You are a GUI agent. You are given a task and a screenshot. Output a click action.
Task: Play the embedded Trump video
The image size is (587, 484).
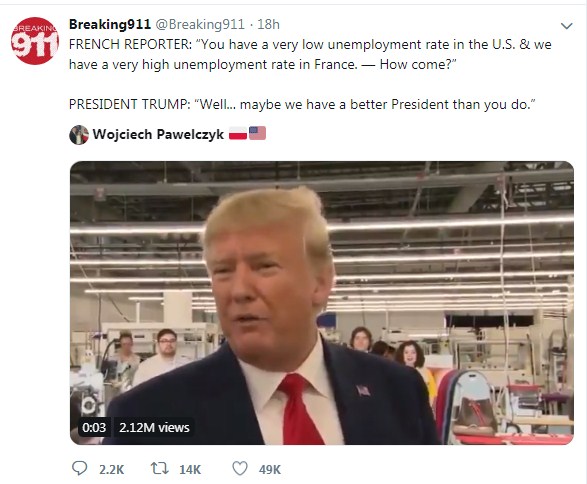[322, 302]
